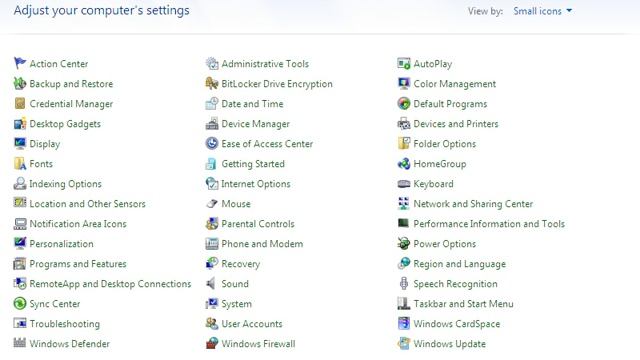Open the System link
Screen dimensions: 640x360
tap(237, 304)
